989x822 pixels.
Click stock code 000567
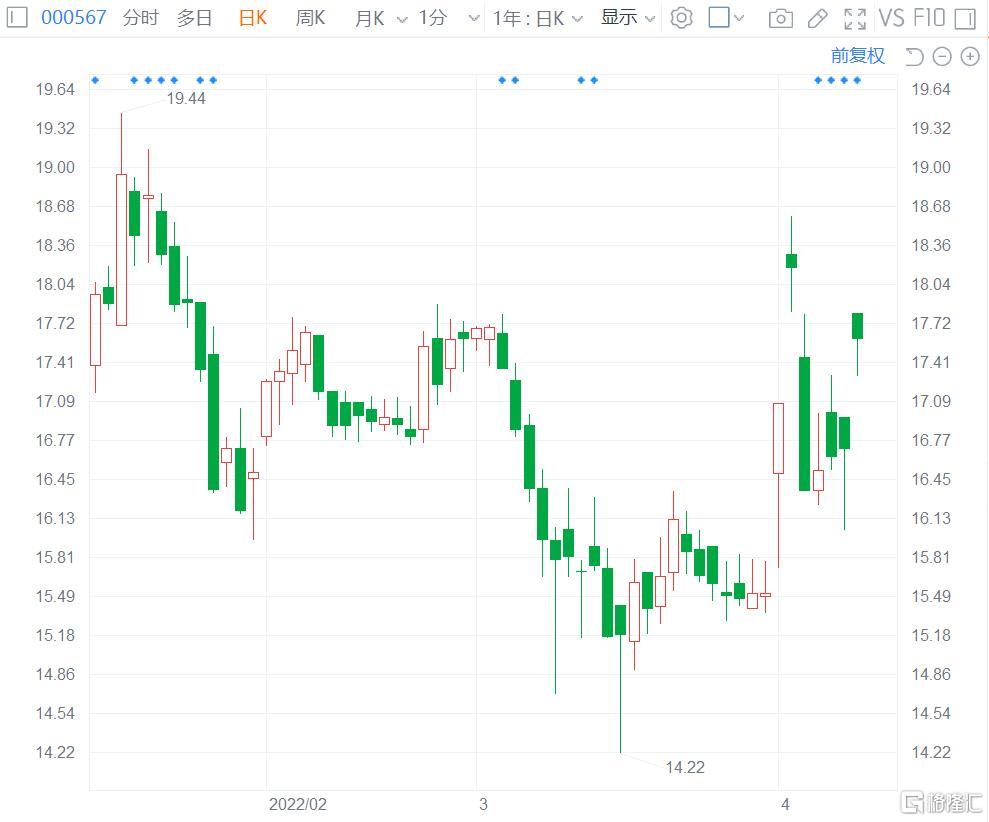coord(74,17)
